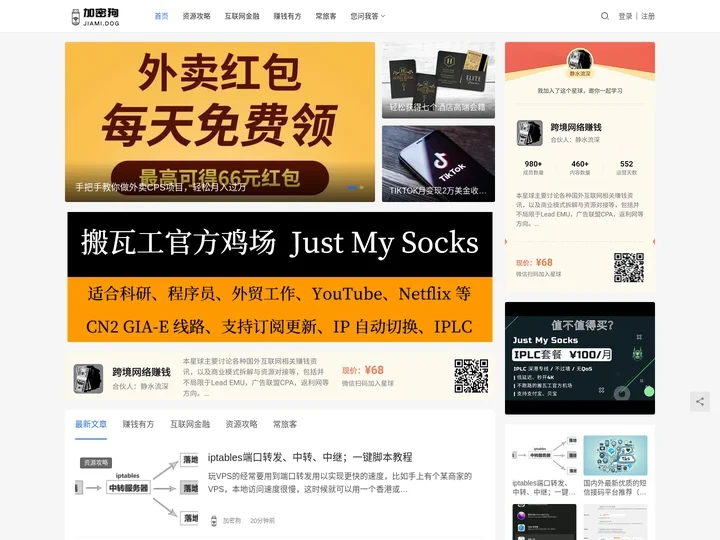This screenshot has height=540, width=720.
Task: Click the 460+ 内容数量 stat
Action: click(580, 168)
